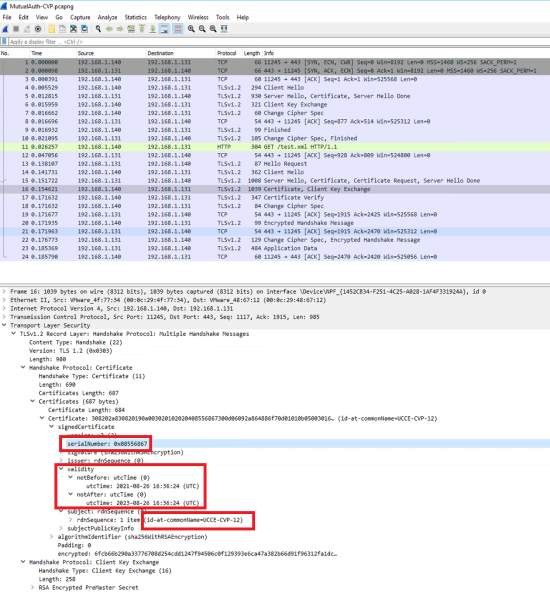Screen dimensions: 550x600
Task: Click Find a packet magnifier icon
Action: (98, 29)
